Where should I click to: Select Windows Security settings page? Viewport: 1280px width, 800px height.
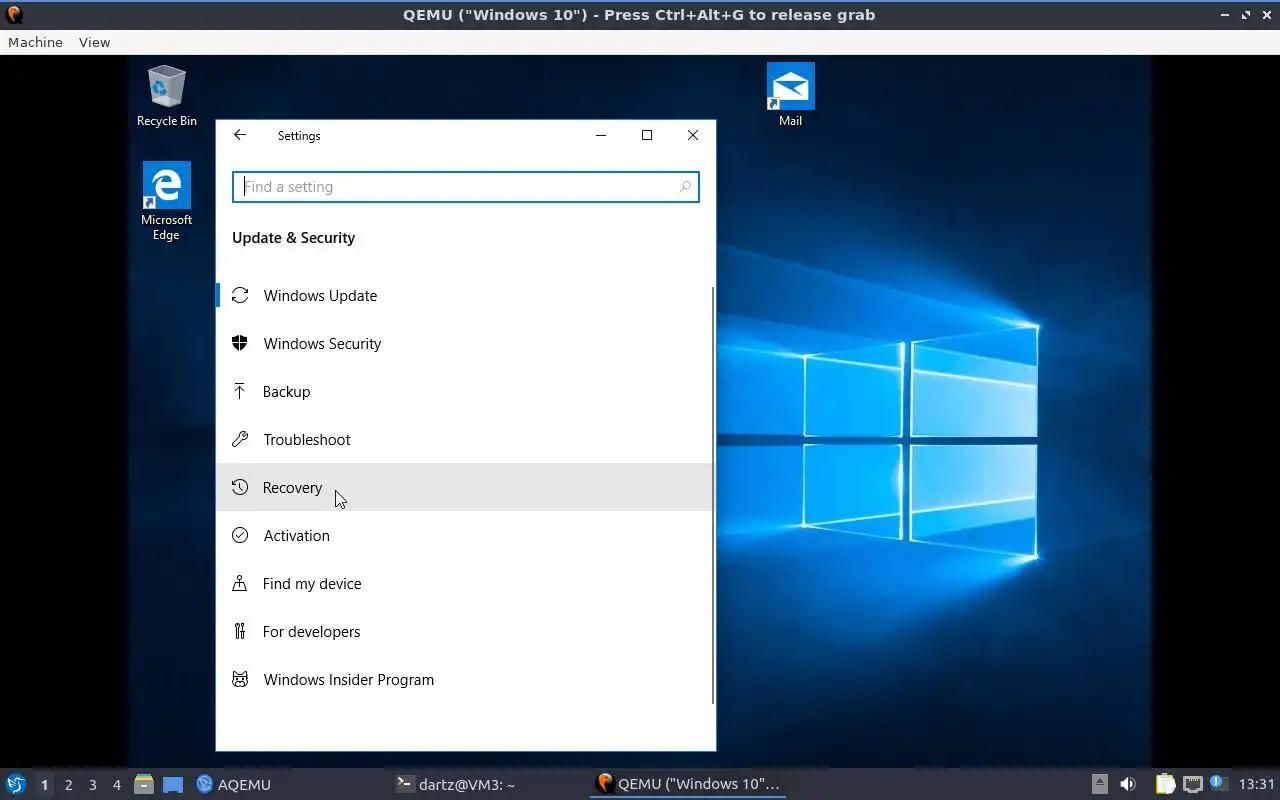click(465, 343)
